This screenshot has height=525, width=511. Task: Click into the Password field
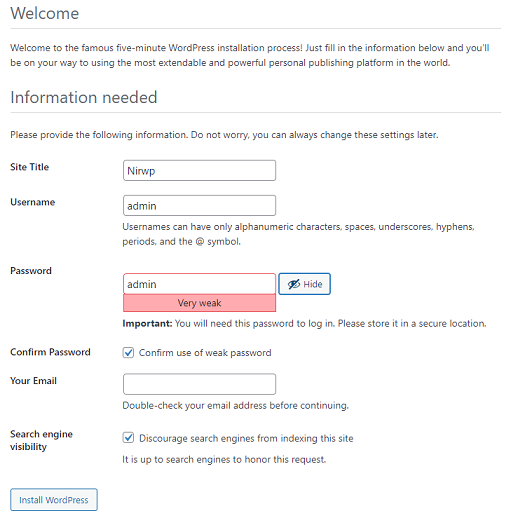point(200,284)
